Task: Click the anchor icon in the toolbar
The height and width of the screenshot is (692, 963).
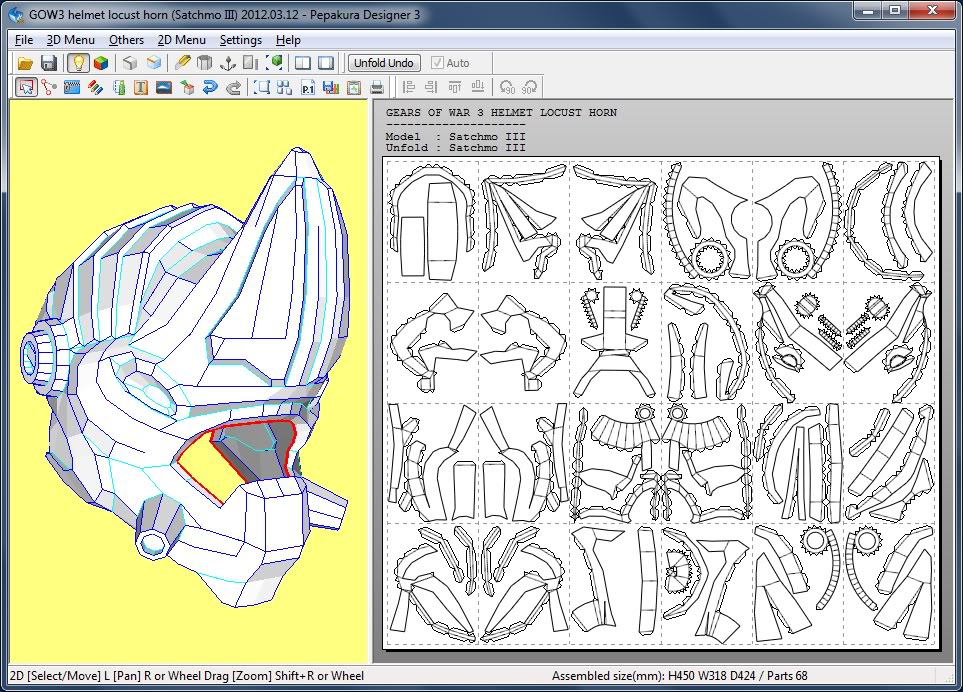Action: click(x=228, y=63)
